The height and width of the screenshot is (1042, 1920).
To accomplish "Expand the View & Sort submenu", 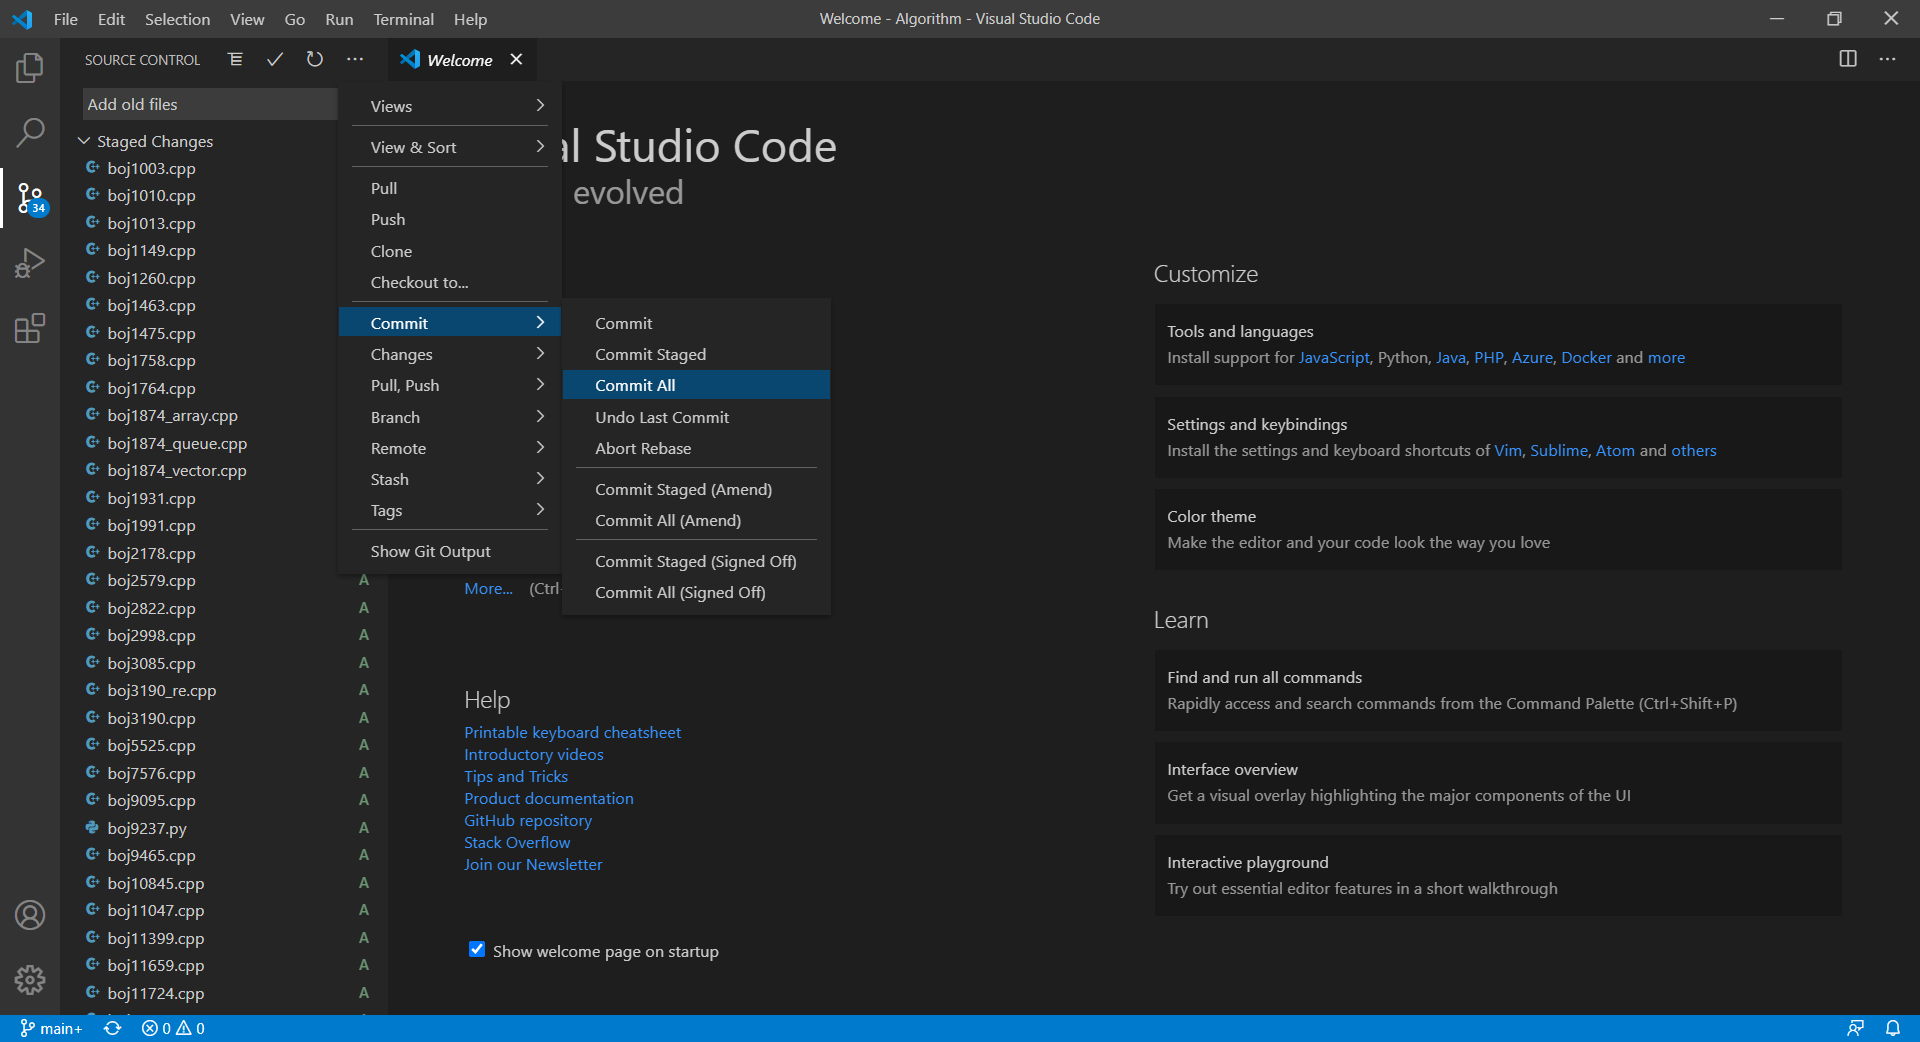I will pos(449,147).
